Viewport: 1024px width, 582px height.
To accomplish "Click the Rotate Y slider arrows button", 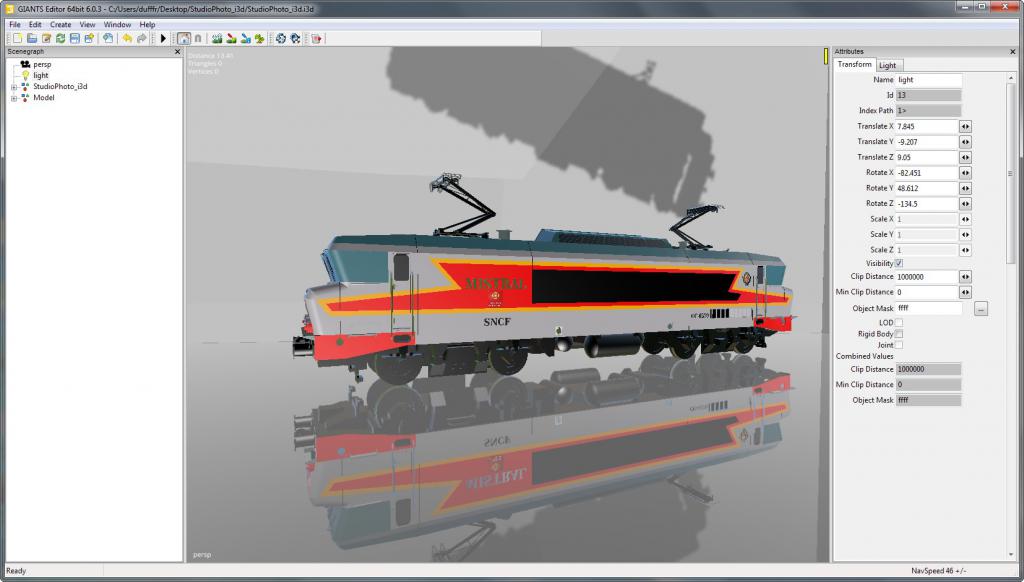I will [x=965, y=188].
